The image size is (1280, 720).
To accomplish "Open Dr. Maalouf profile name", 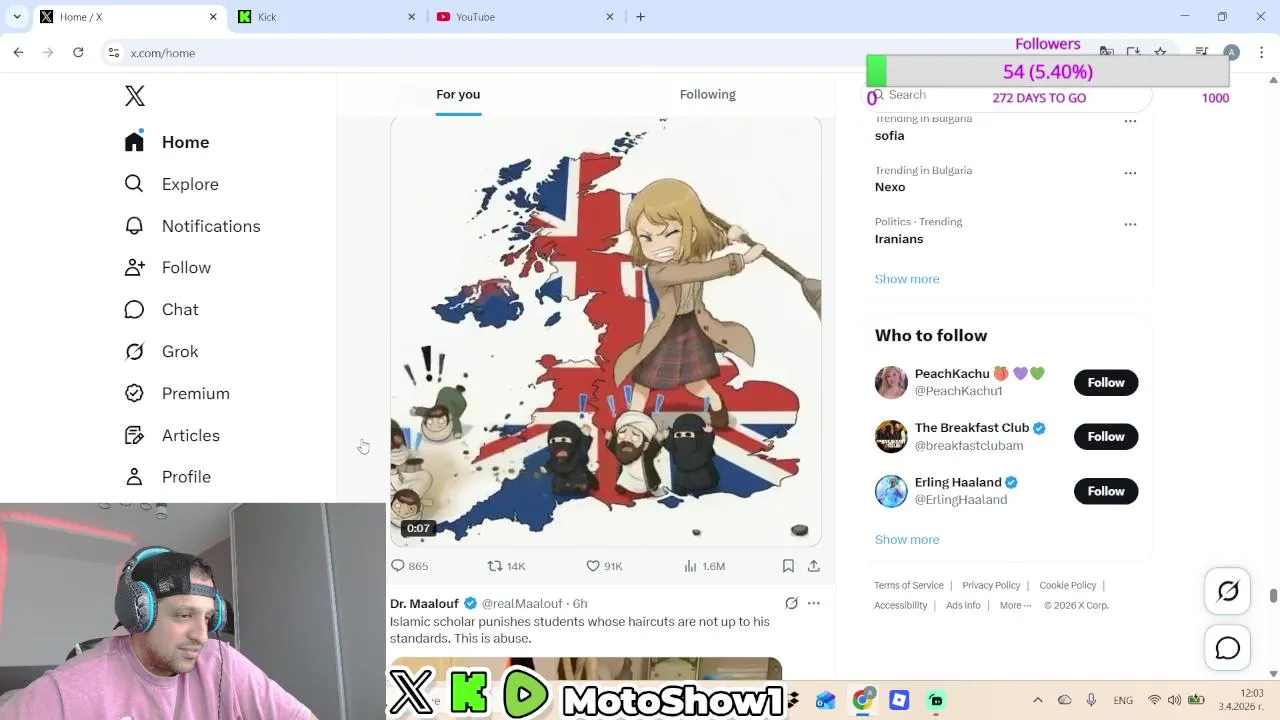I will point(424,603).
